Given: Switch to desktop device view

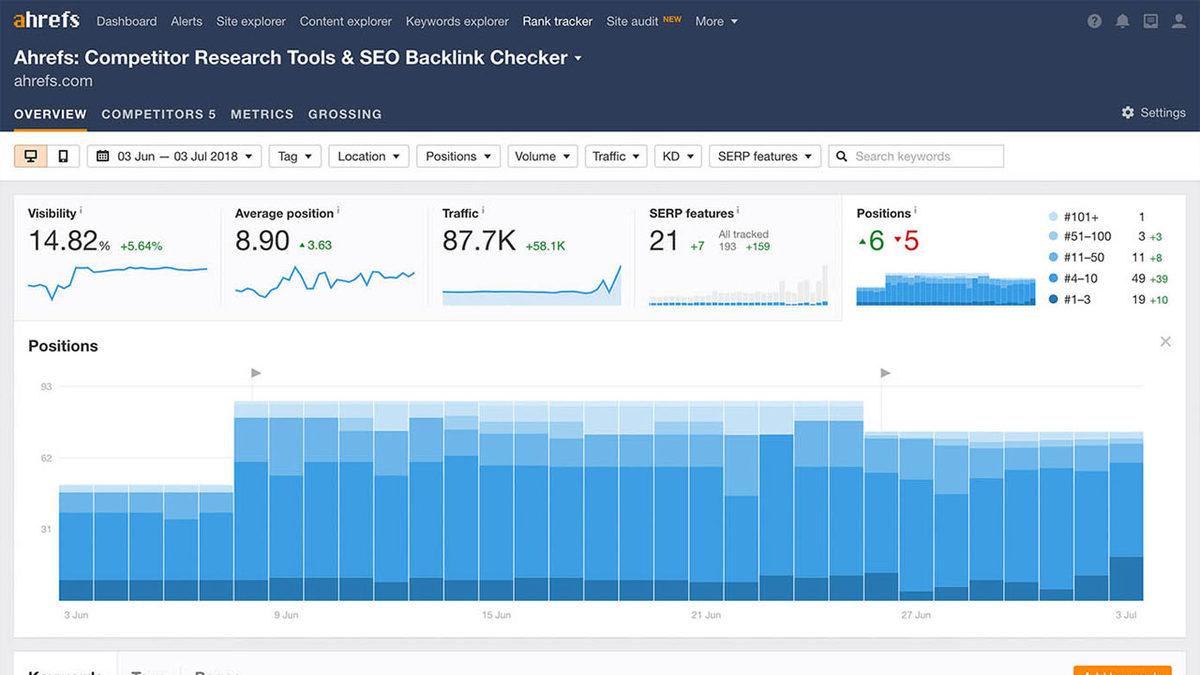Looking at the screenshot, I should click(31, 156).
